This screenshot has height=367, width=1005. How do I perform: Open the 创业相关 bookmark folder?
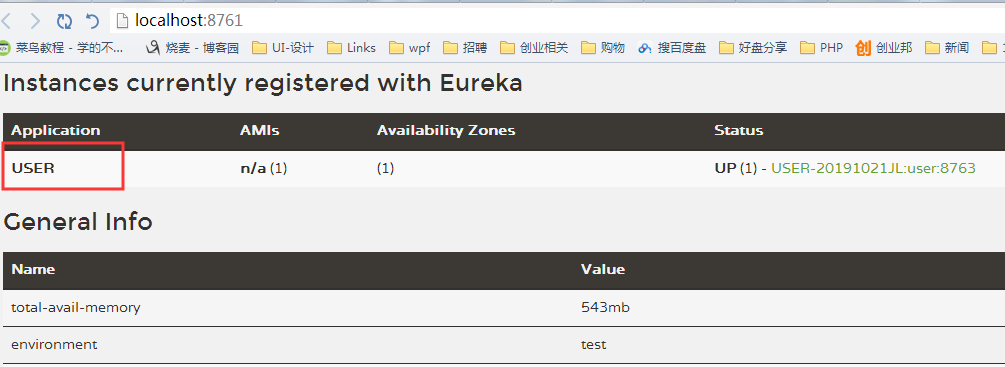click(x=533, y=47)
